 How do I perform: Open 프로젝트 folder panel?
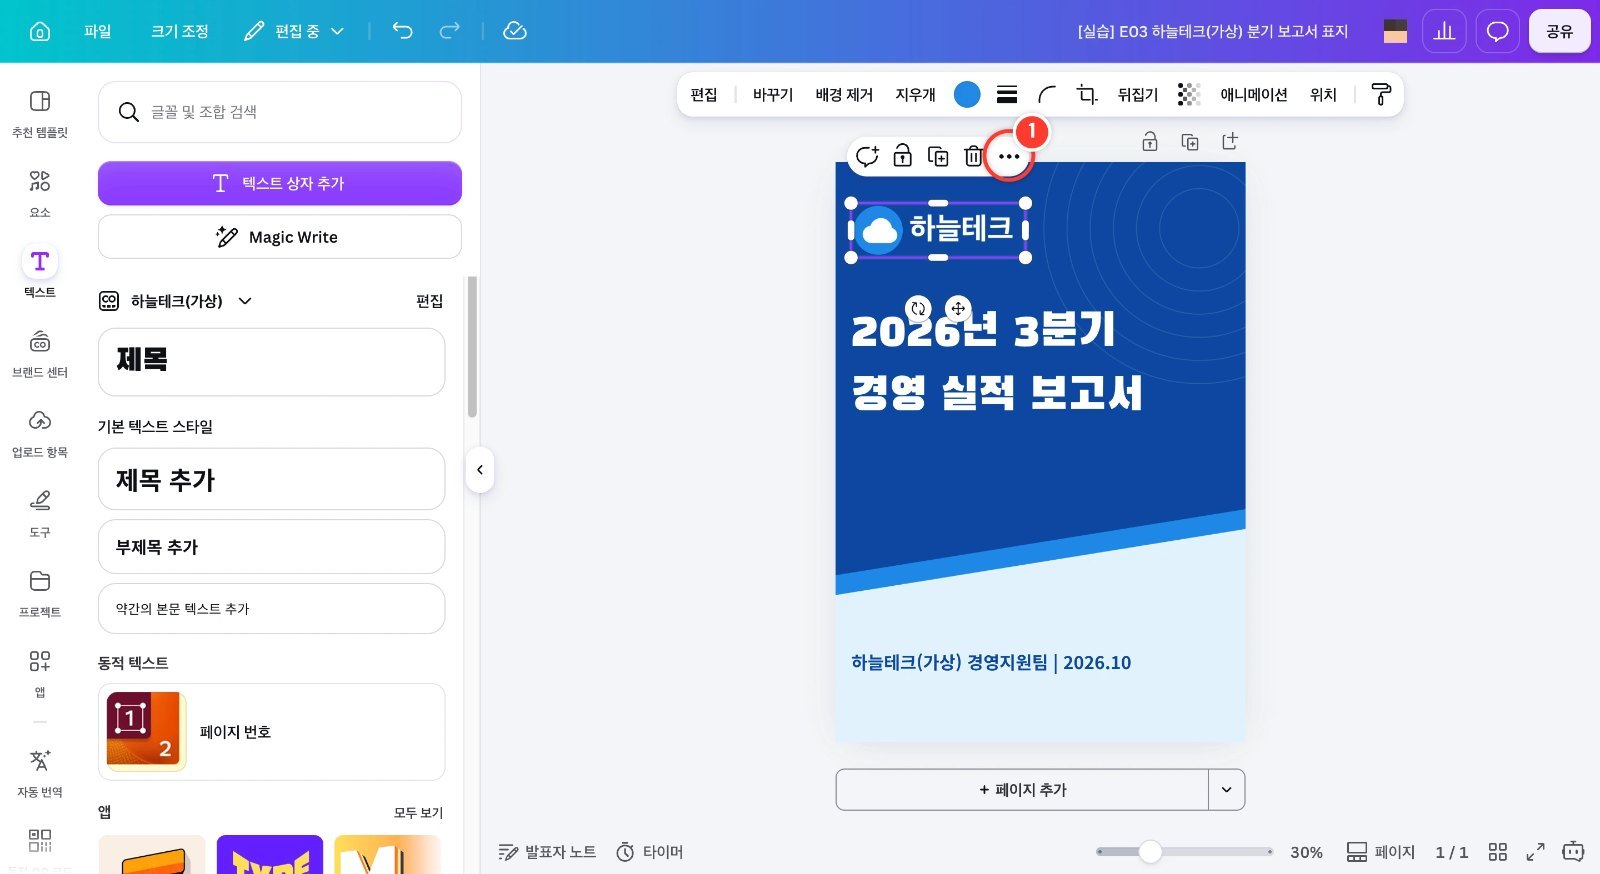click(40, 594)
